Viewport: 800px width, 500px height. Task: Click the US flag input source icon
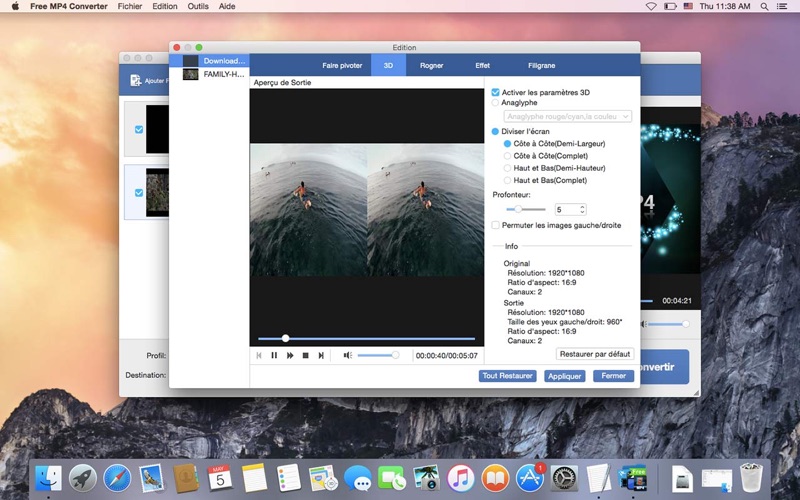[x=688, y=6]
